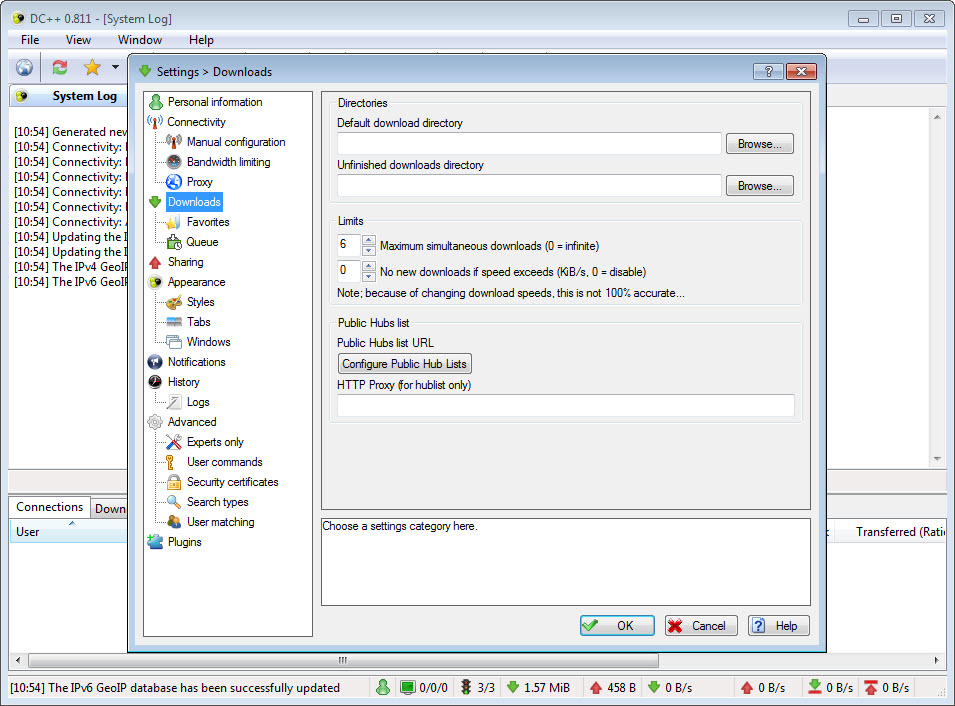
Task: Click the System Log scroll up arrow
Action: coord(937,117)
